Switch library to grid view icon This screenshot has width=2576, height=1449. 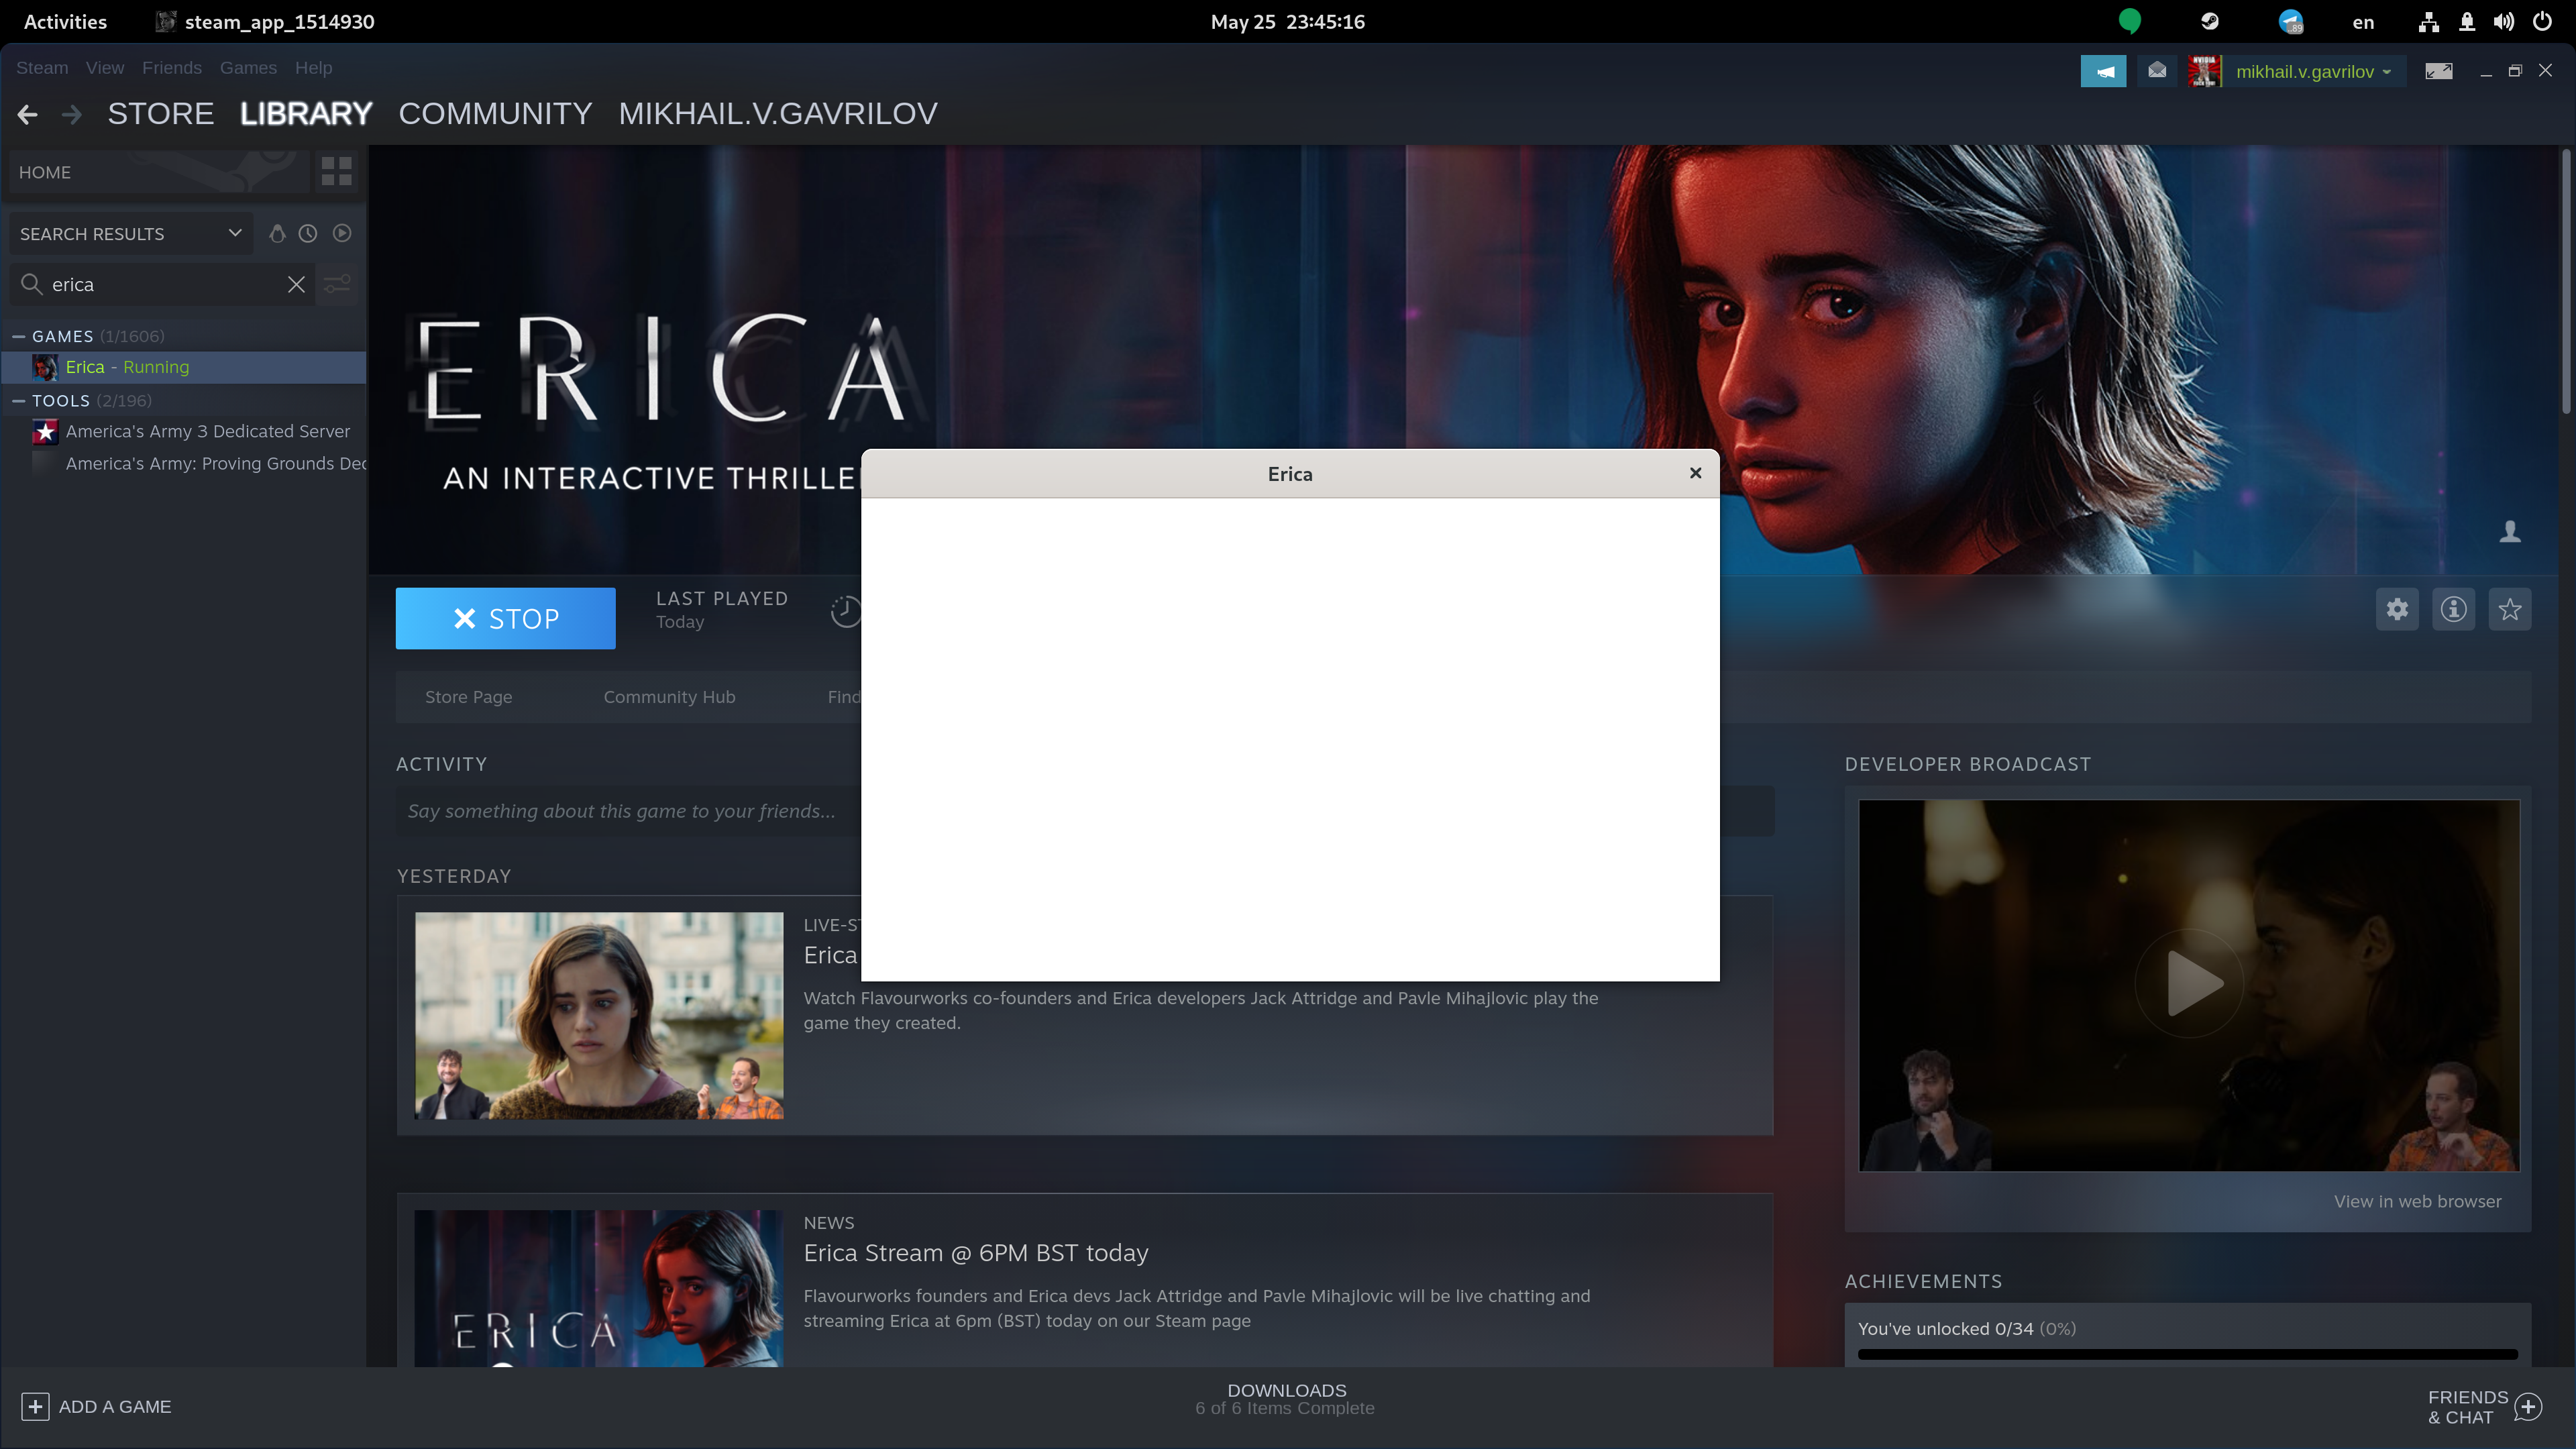[x=336, y=172]
